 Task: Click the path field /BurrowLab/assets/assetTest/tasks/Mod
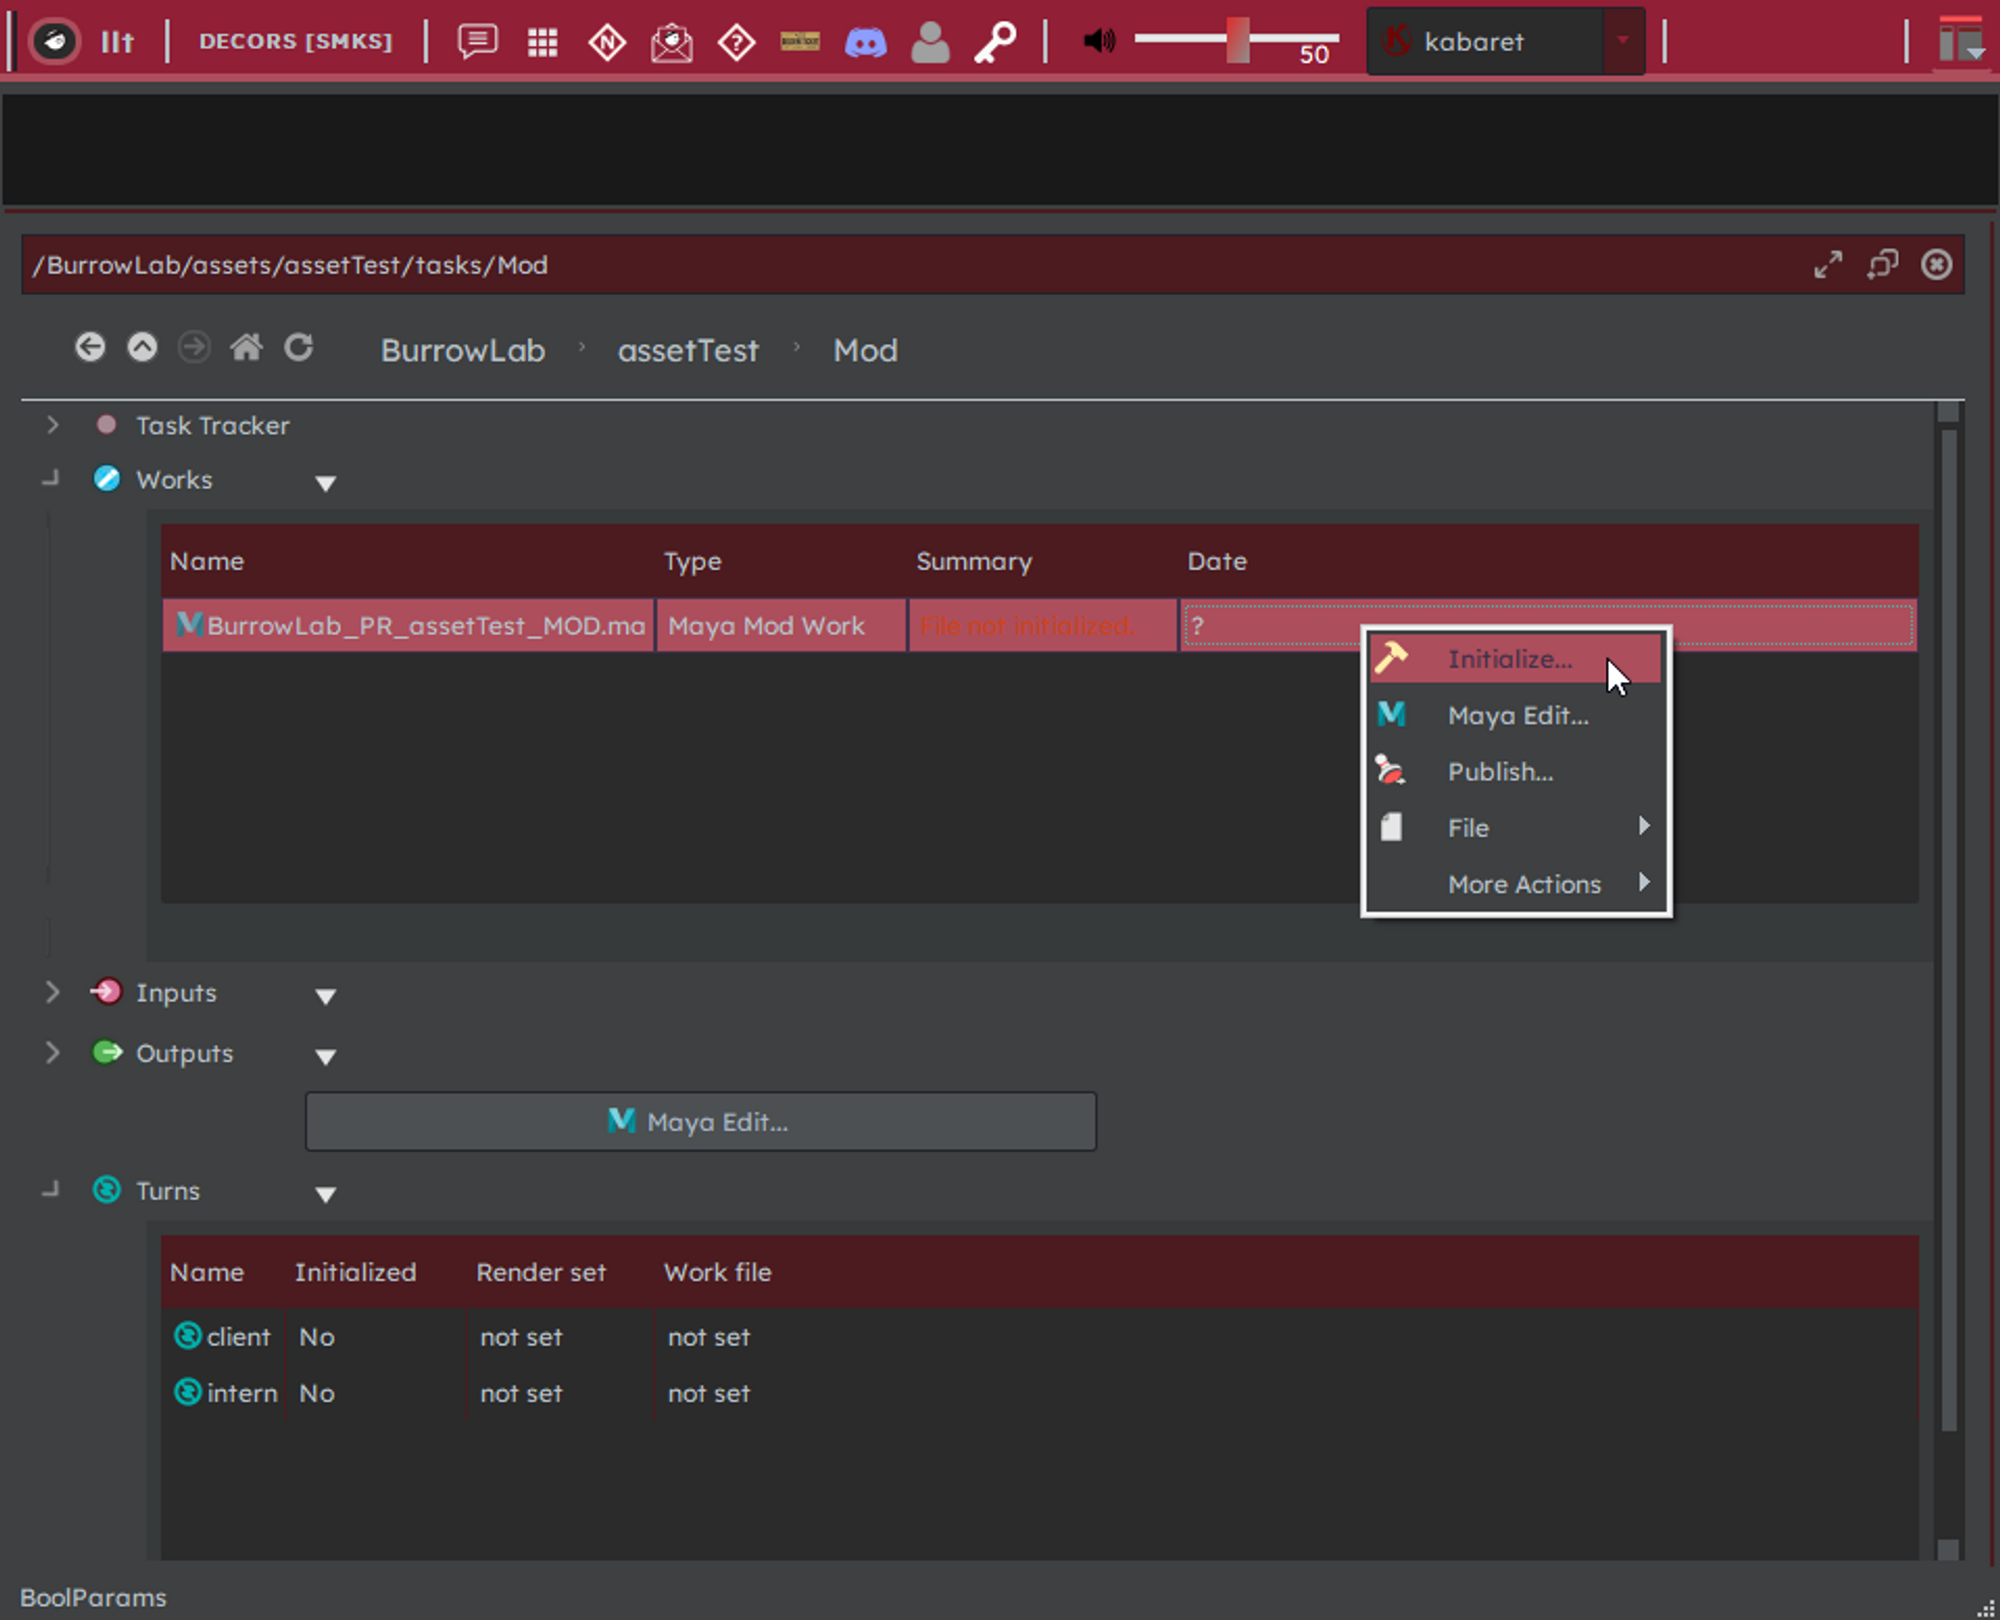coord(992,265)
